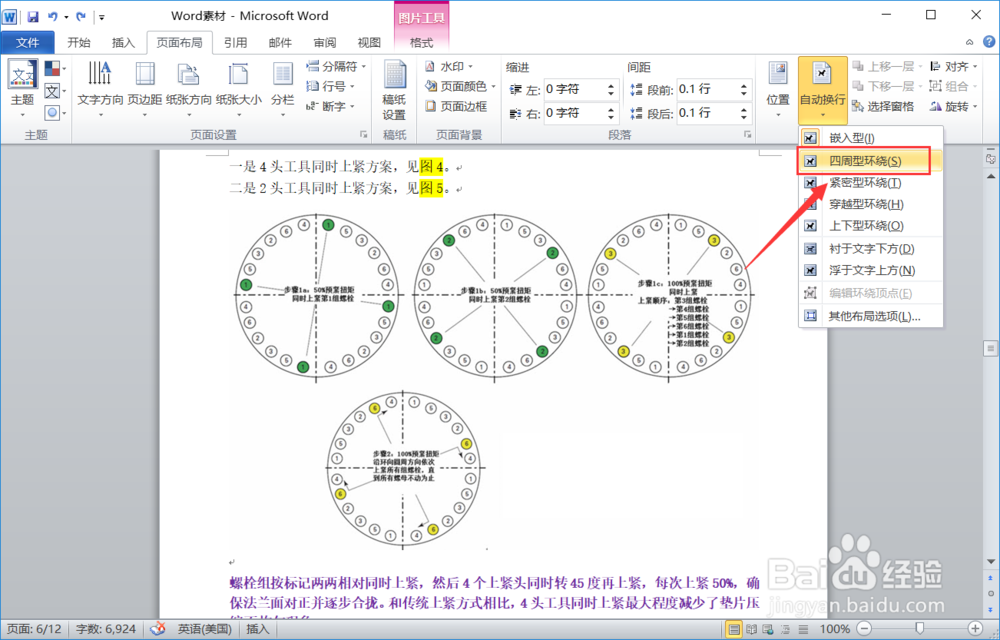The height and width of the screenshot is (640, 1000).
Task: Click 段前 spacing before field
Action: click(x=707, y=89)
